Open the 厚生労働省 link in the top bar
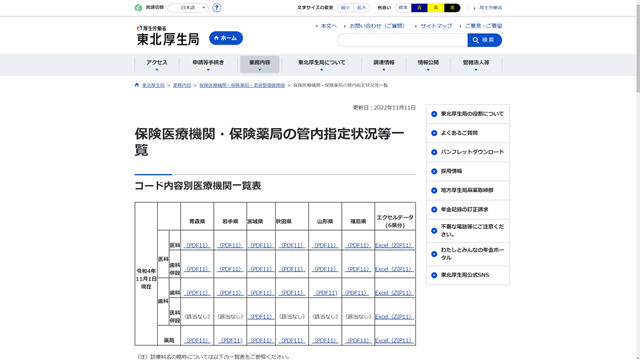640x360 pixels. coord(490,8)
